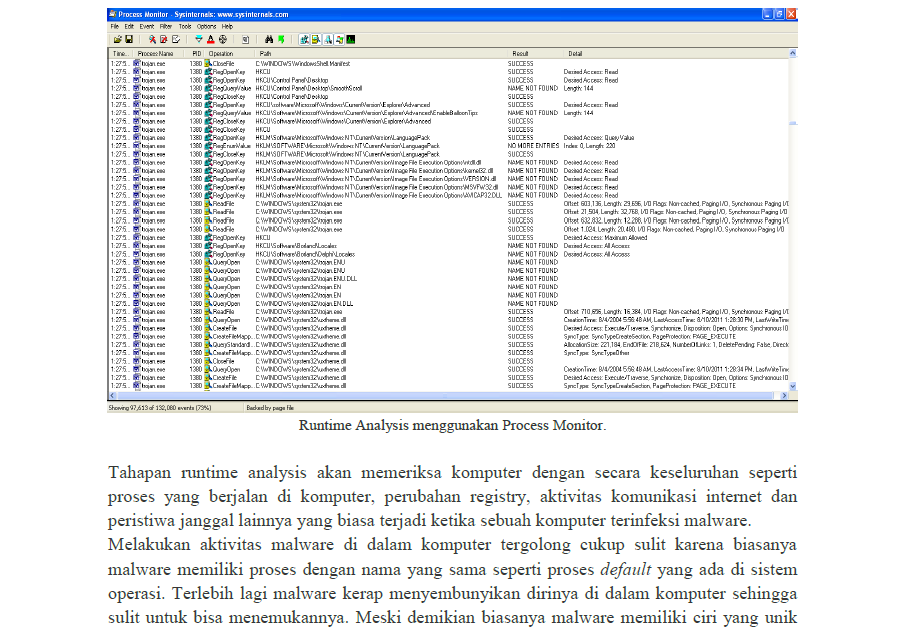
Task: Click the Open log file toolbar icon
Action: pyautogui.click(x=118, y=39)
